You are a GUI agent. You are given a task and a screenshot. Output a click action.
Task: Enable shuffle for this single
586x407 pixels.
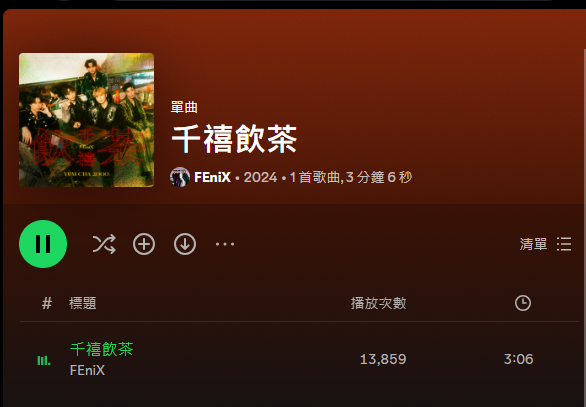(x=104, y=244)
